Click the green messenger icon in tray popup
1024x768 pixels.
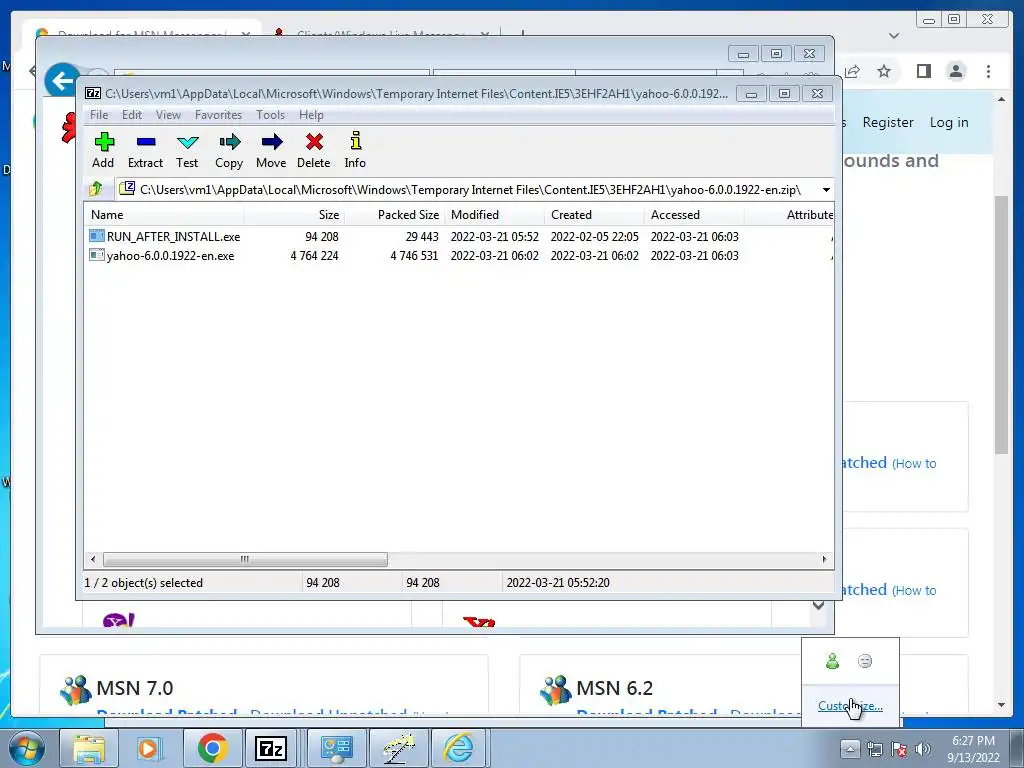coord(832,661)
